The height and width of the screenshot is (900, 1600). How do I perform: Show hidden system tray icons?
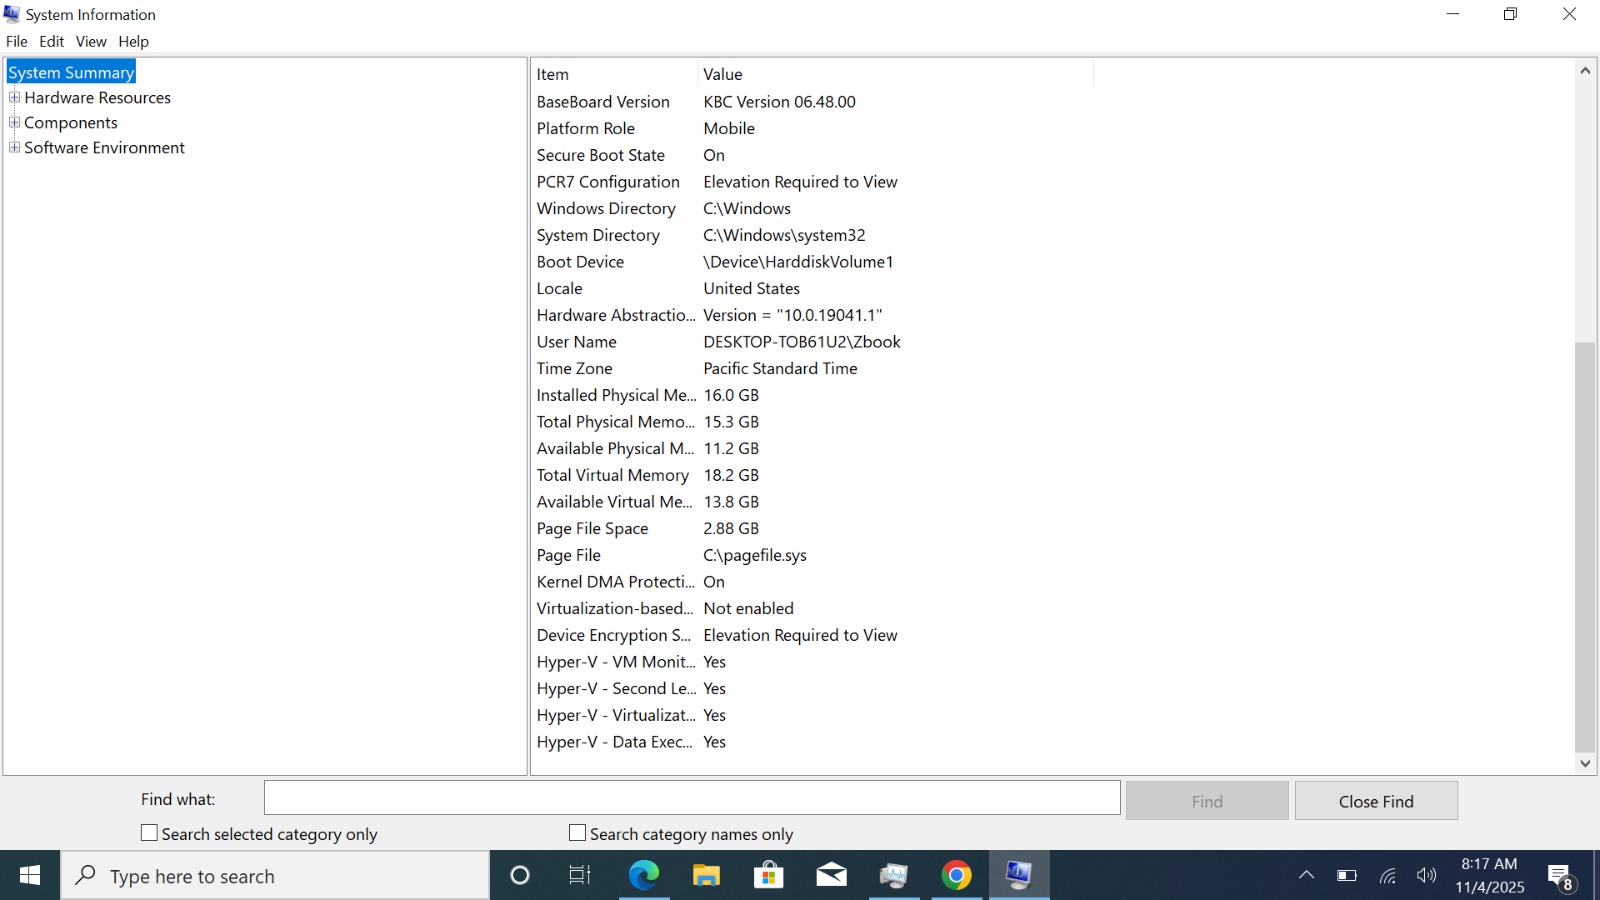(x=1306, y=876)
